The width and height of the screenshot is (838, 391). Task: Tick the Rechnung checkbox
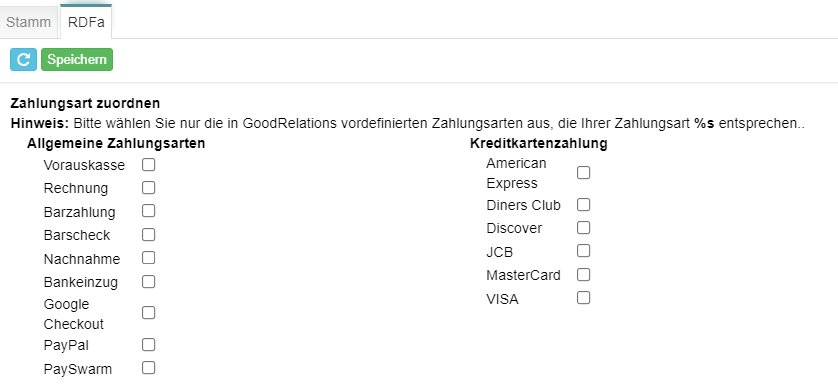coord(149,187)
